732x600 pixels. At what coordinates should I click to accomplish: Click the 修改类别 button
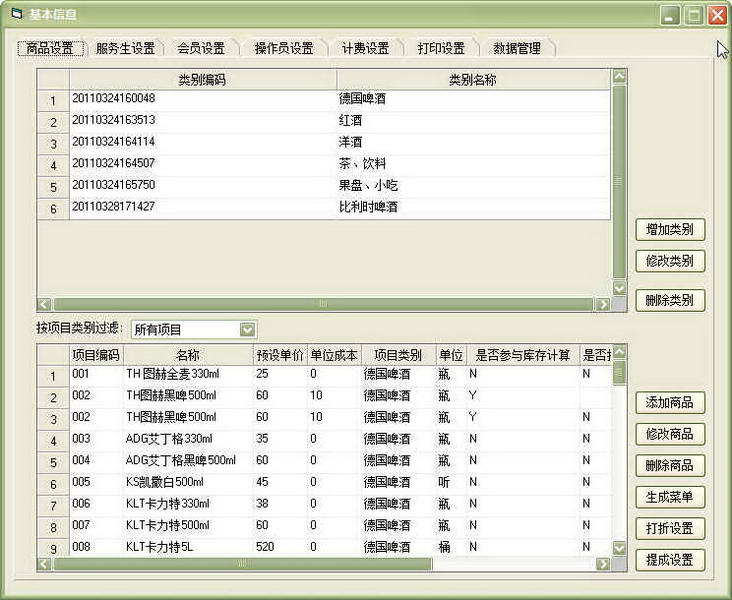tap(670, 261)
